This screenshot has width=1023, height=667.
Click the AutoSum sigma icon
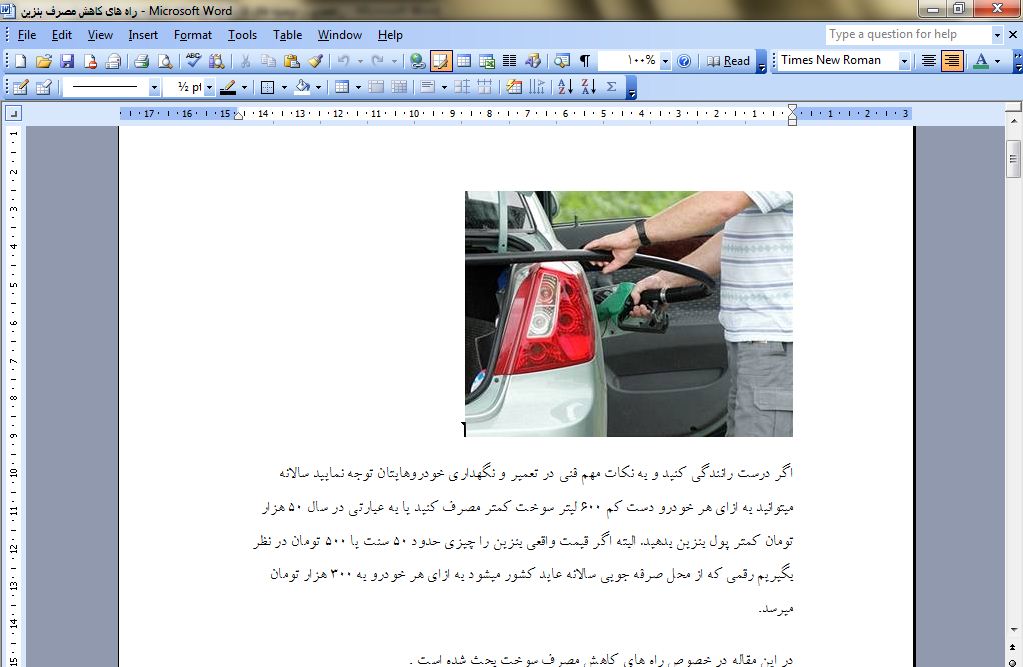611,87
